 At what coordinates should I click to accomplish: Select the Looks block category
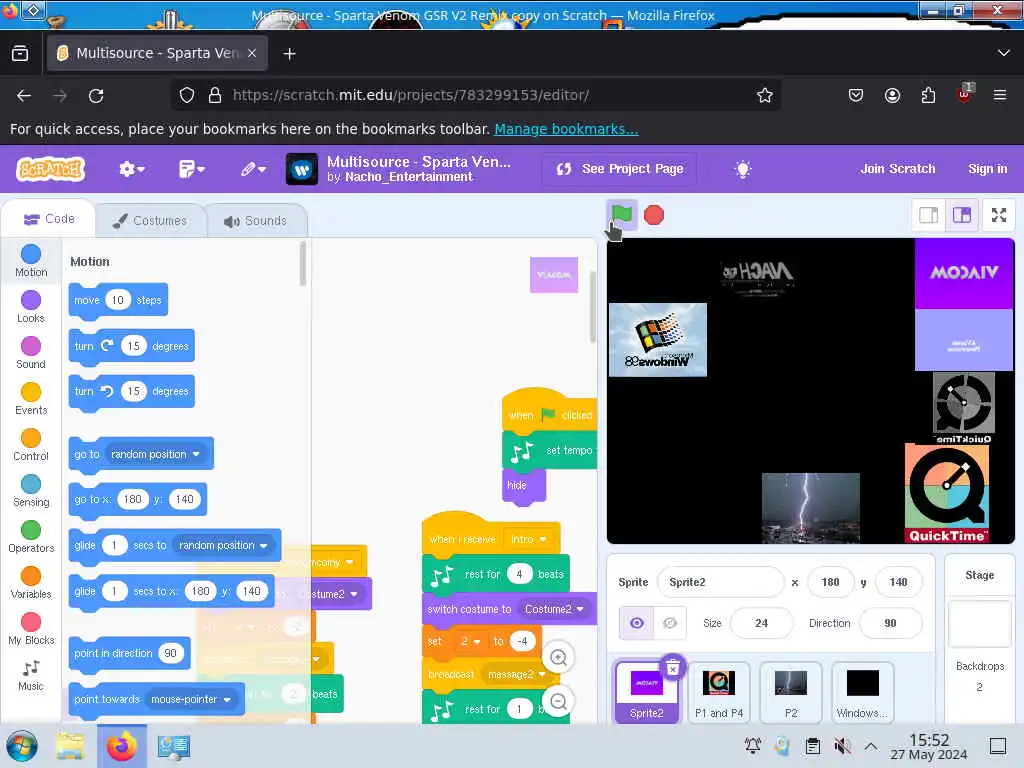point(31,307)
